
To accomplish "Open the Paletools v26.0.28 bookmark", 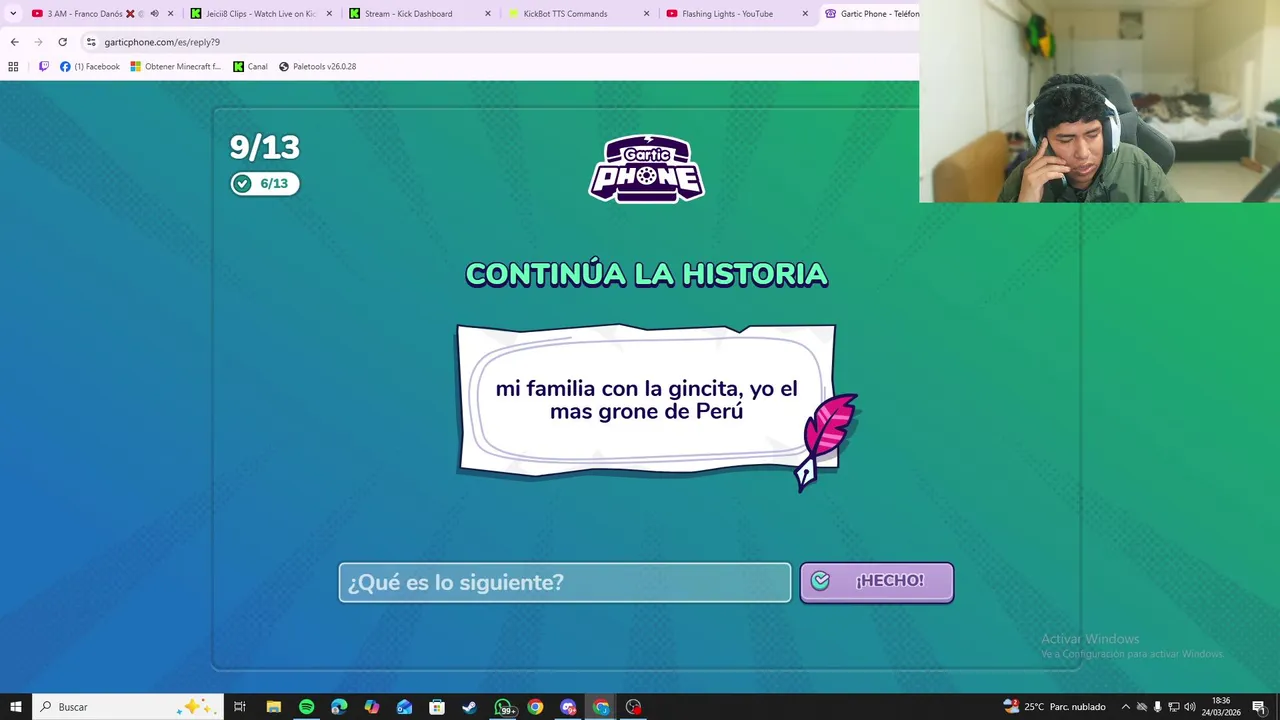I will pos(317,67).
